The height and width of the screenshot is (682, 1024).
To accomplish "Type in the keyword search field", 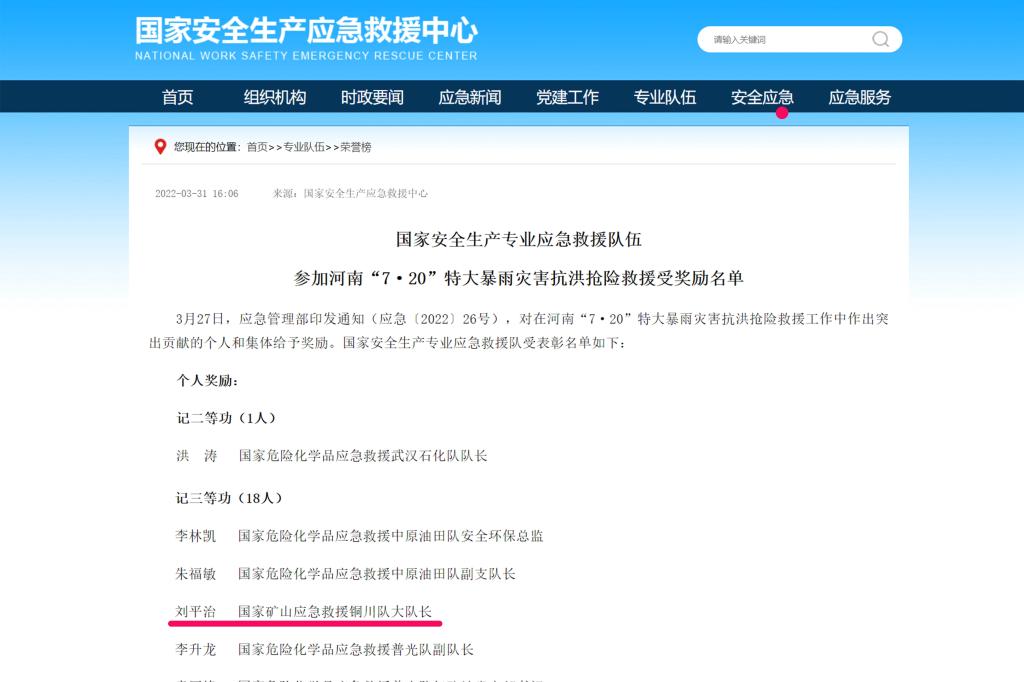I will click(x=785, y=40).
